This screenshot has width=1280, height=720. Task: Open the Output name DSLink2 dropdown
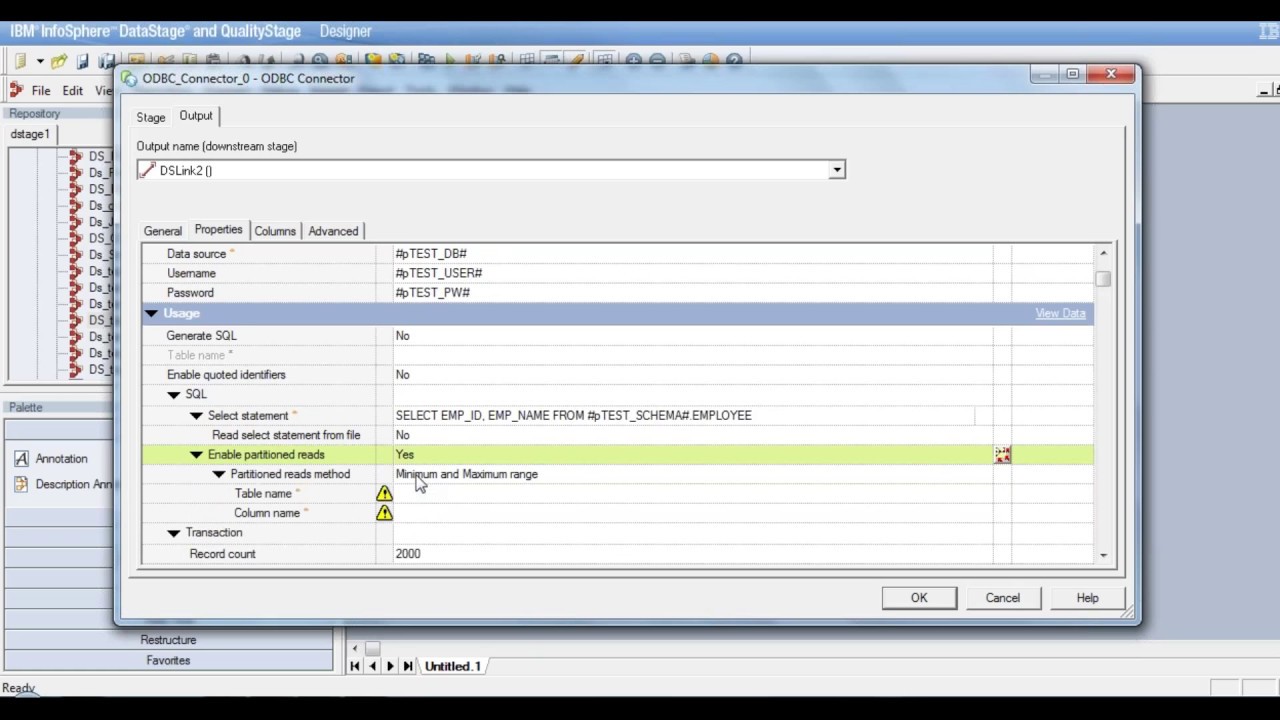pyautogui.click(x=837, y=170)
